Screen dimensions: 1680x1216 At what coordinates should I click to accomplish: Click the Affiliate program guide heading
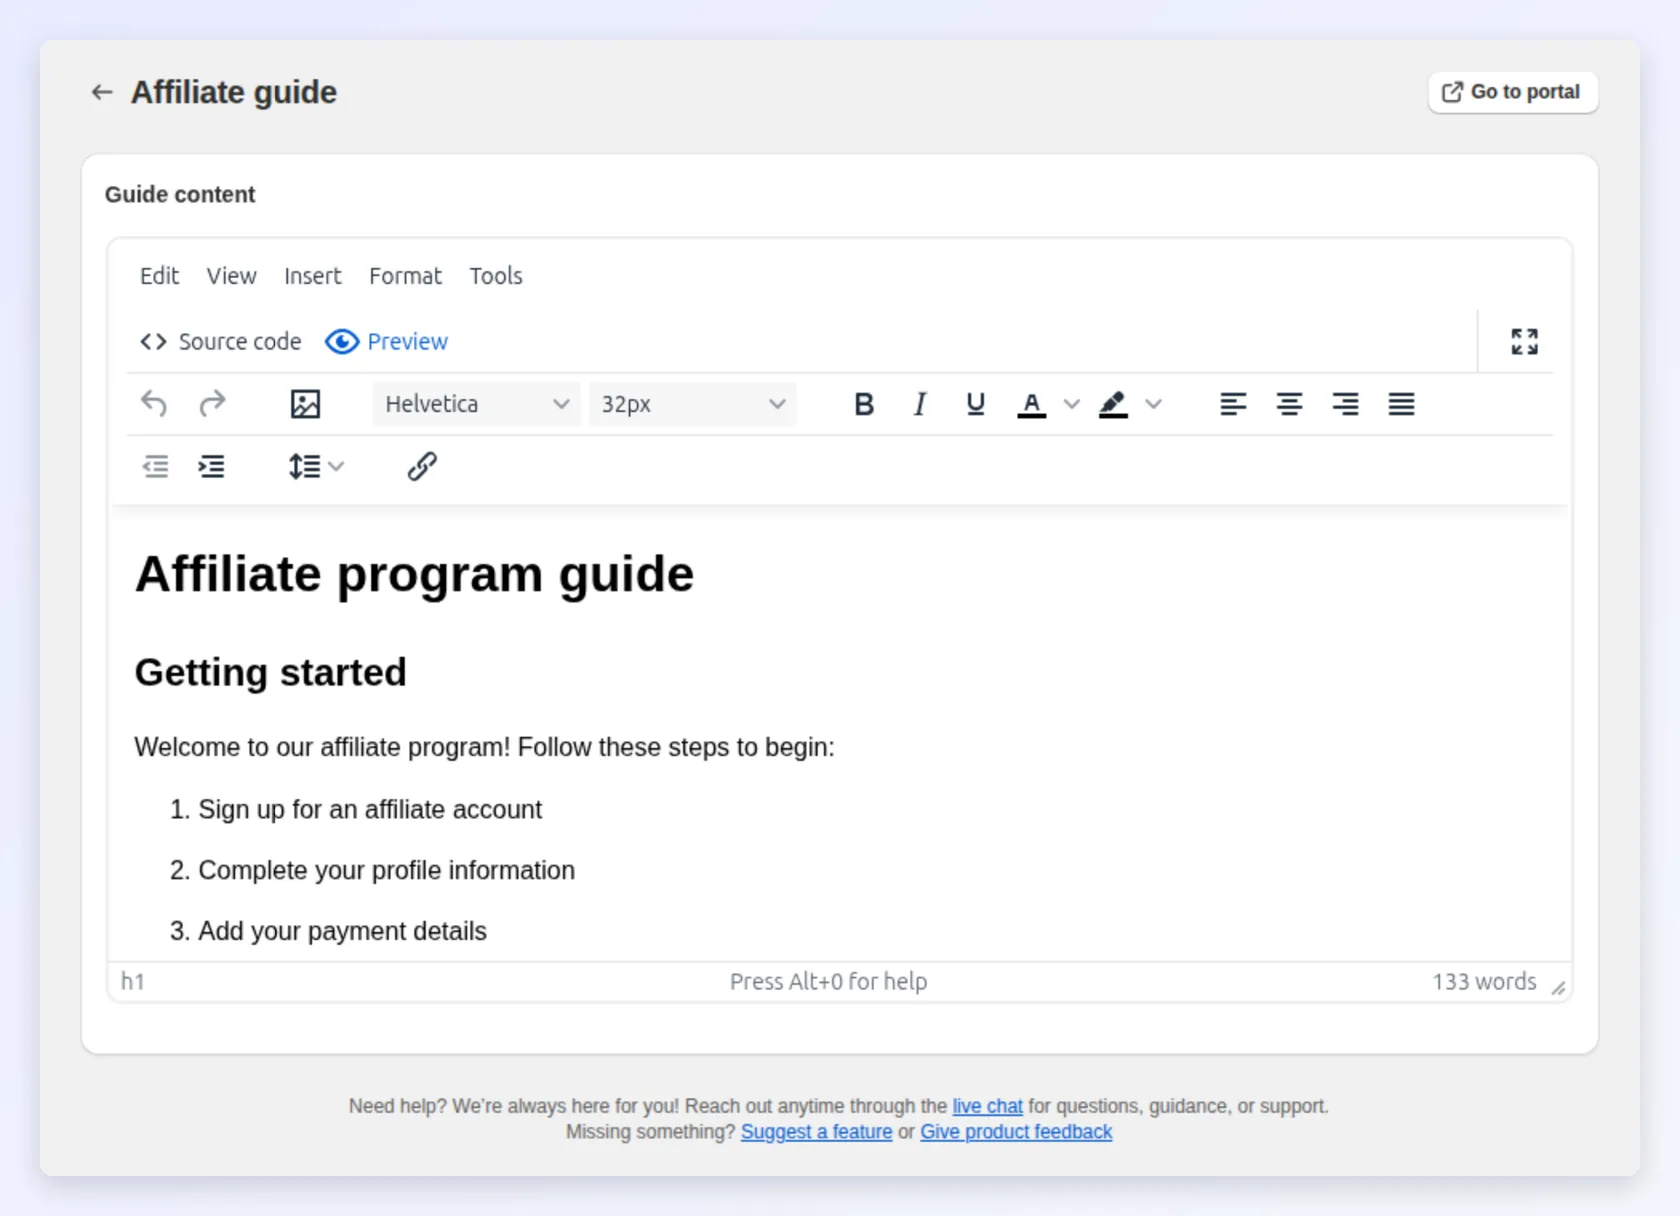[x=414, y=575]
